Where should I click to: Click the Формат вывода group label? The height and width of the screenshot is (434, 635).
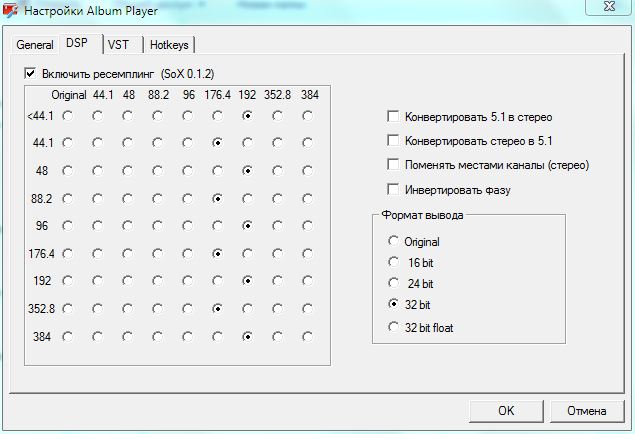pyautogui.click(x=422, y=215)
